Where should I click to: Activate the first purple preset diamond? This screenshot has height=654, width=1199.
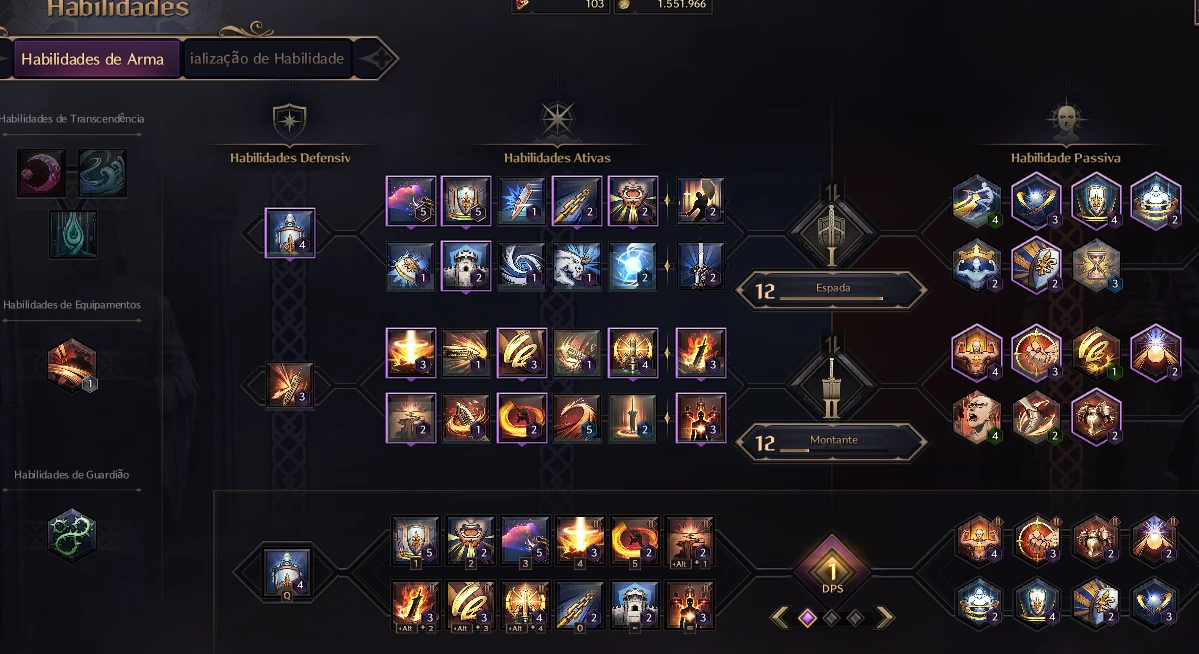click(x=807, y=617)
